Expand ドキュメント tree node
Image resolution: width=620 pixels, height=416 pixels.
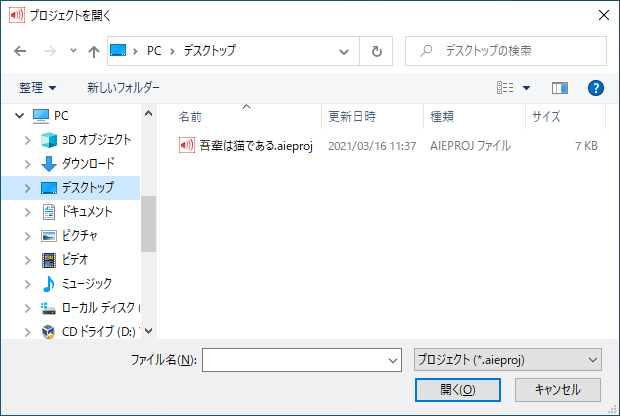27,212
